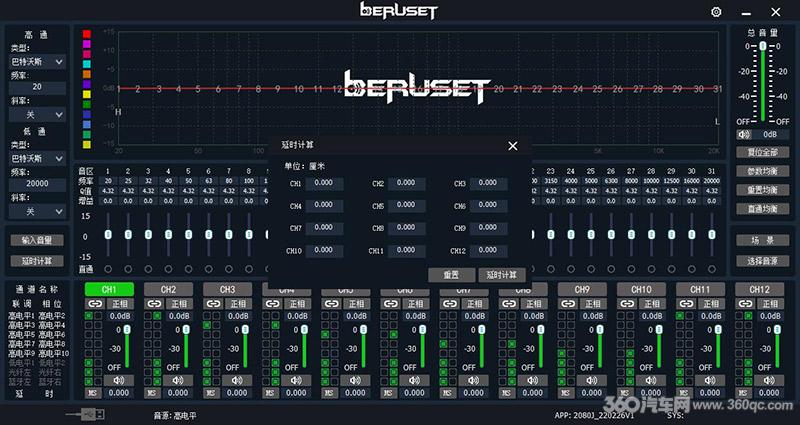Screen dimensions: 800x425
Task: Select the CH2 channel tab
Action: [168, 289]
